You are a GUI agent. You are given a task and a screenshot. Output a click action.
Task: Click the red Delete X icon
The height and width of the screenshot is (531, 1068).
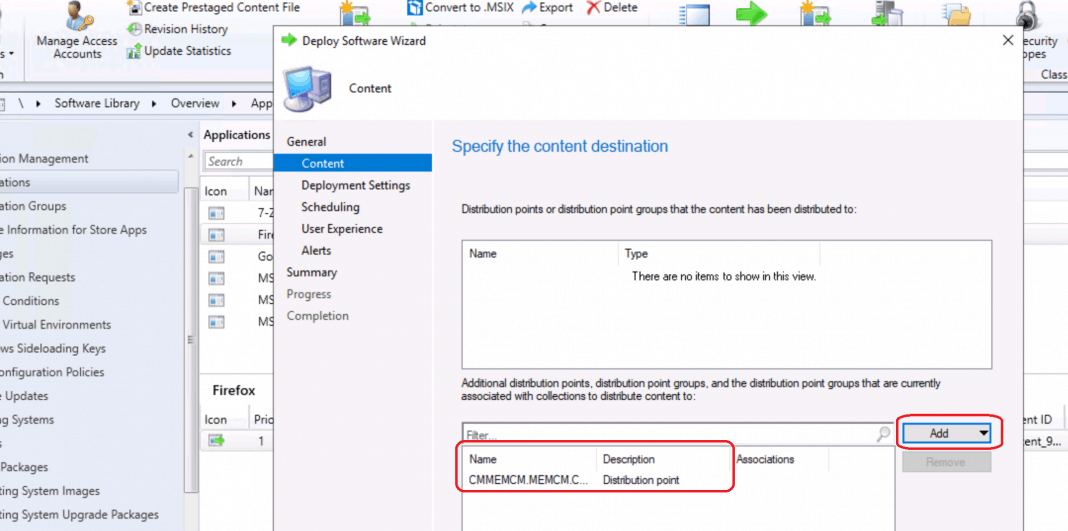(593, 7)
